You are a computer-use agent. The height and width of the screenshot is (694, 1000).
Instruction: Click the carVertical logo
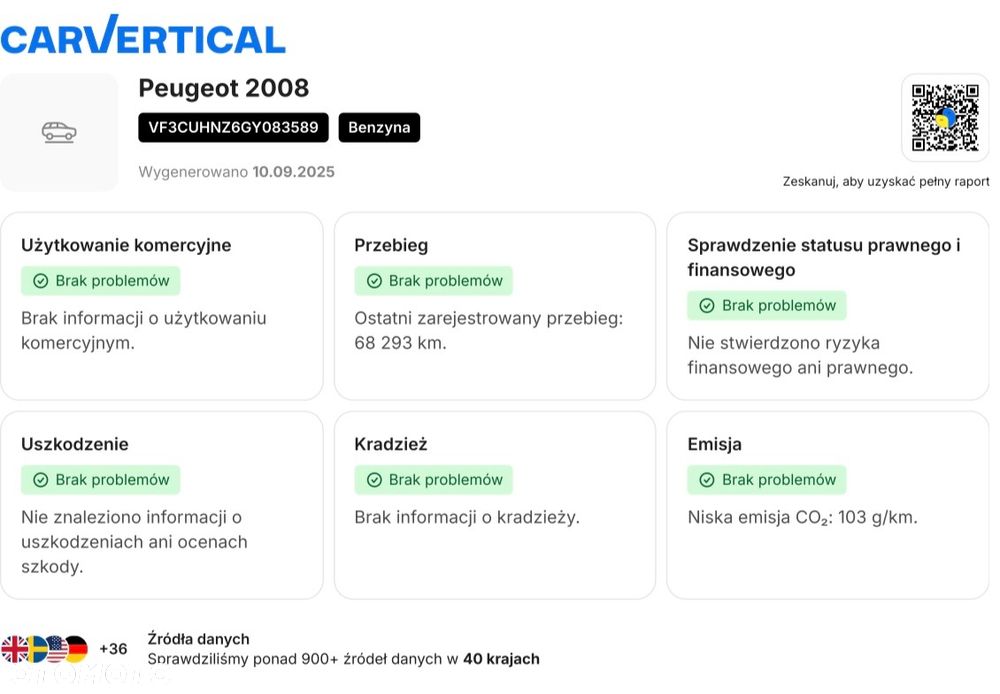point(143,36)
